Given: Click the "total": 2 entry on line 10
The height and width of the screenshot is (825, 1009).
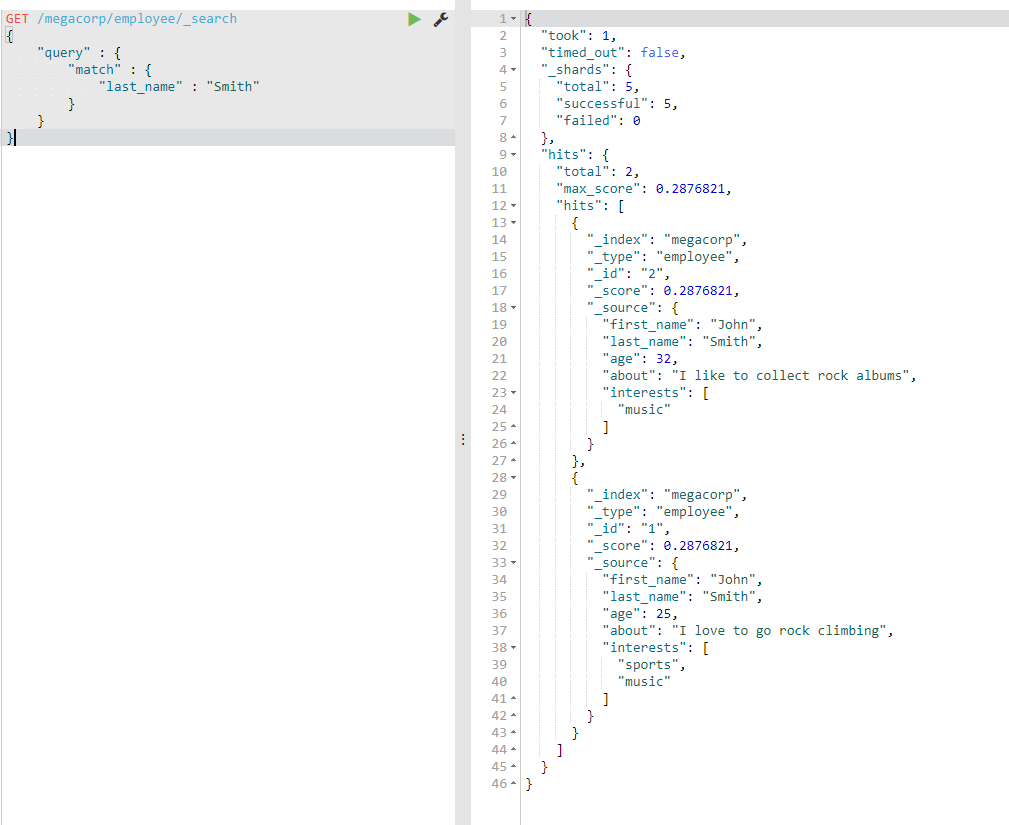Looking at the screenshot, I should (x=595, y=171).
